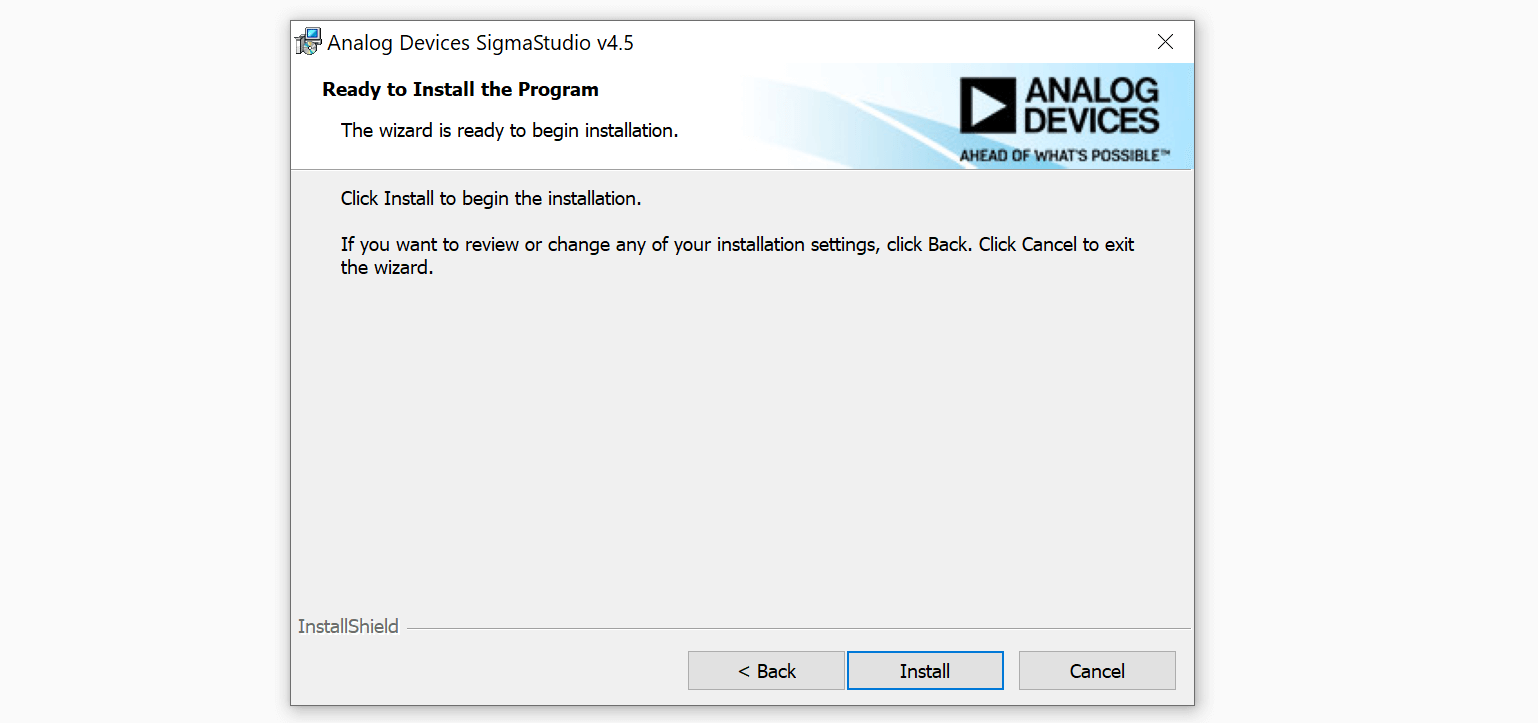The image size is (1538, 723).
Task: Start installation with the Install button
Action: [x=925, y=671]
